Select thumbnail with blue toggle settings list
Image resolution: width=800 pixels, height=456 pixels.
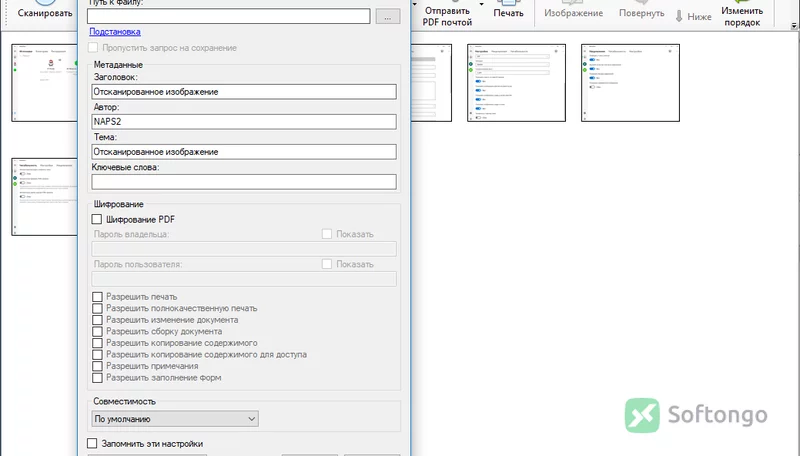tap(516, 83)
